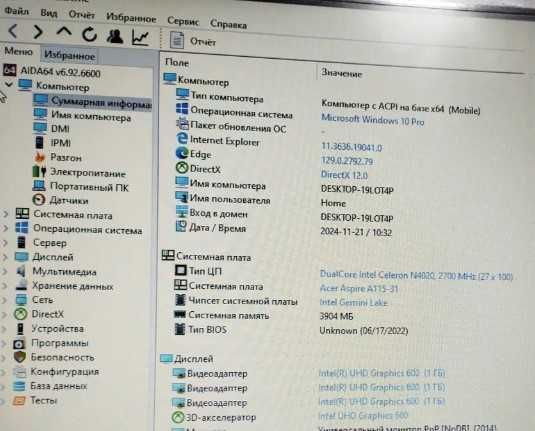Image resolution: width=535 pixels, height=431 pixels.
Task: Expand the Сеть tree node
Action: click(4, 300)
